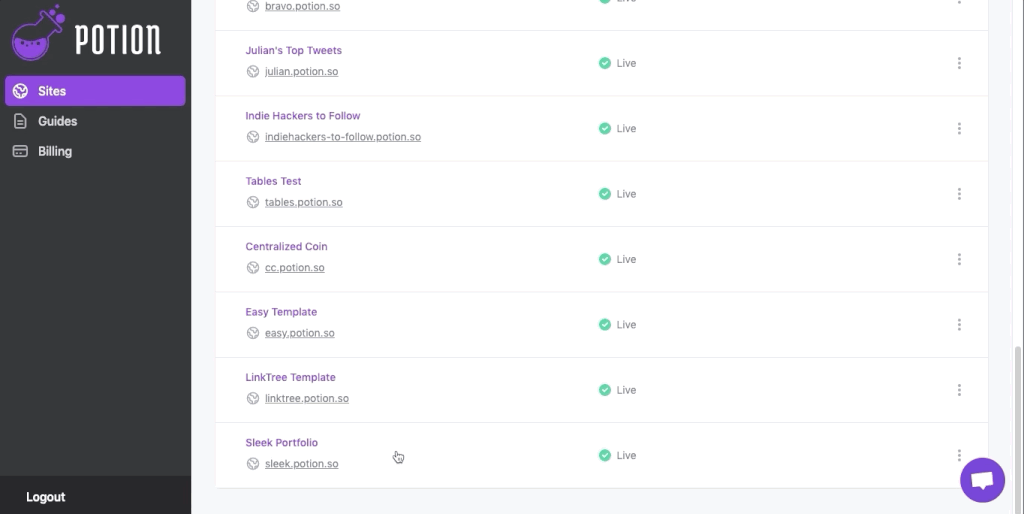
Task: Click globe icon beside tables.potion.so
Action: (253, 202)
